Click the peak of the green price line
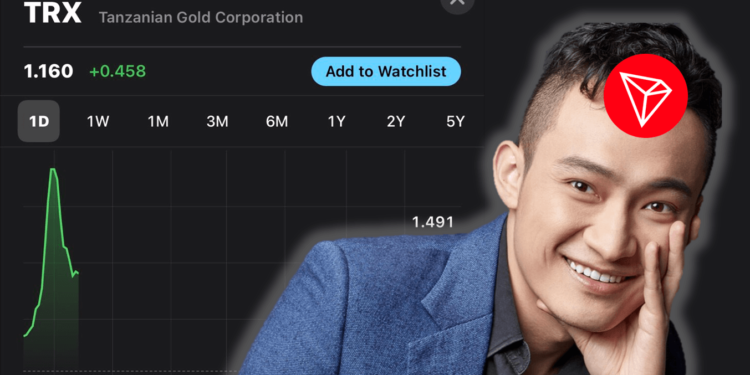This screenshot has width=750, height=375. (x=52, y=169)
